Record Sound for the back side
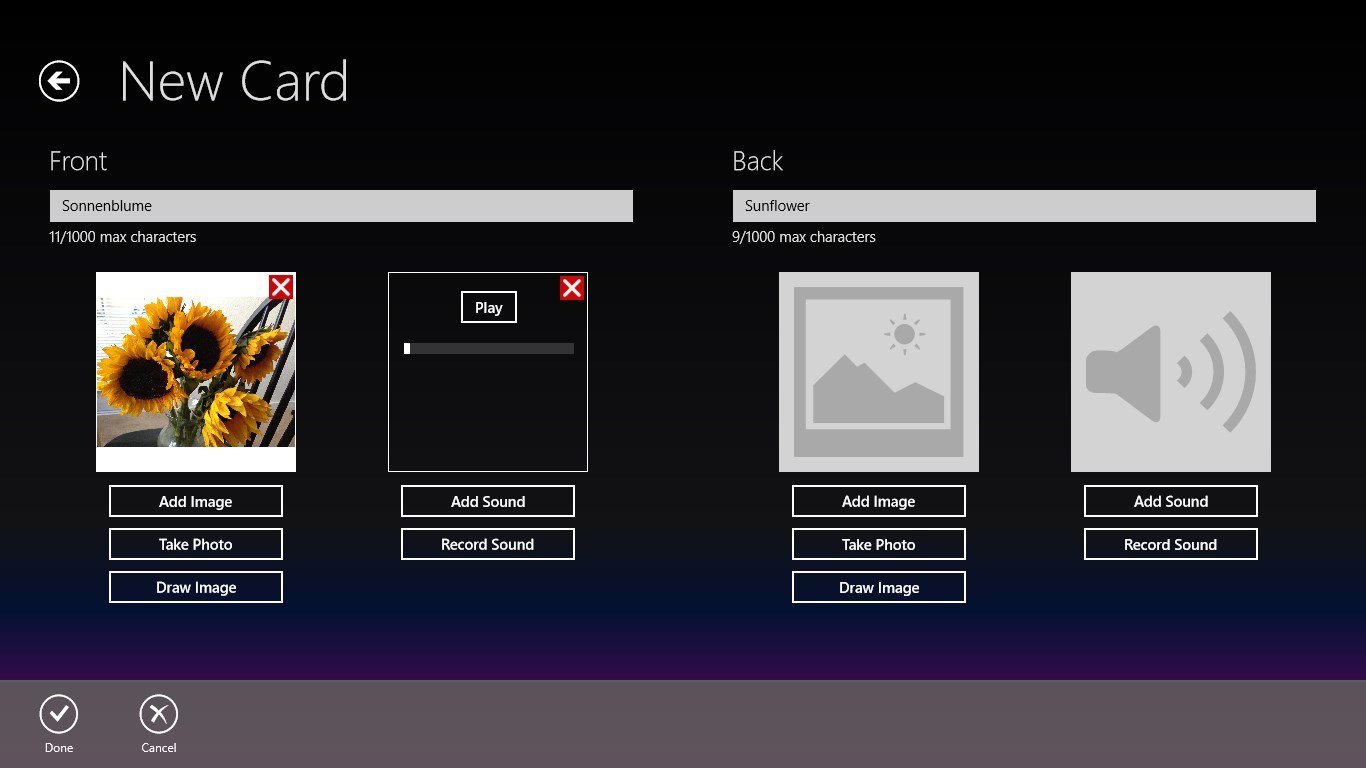The width and height of the screenshot is (1366, 768). tap(1170, 544)
